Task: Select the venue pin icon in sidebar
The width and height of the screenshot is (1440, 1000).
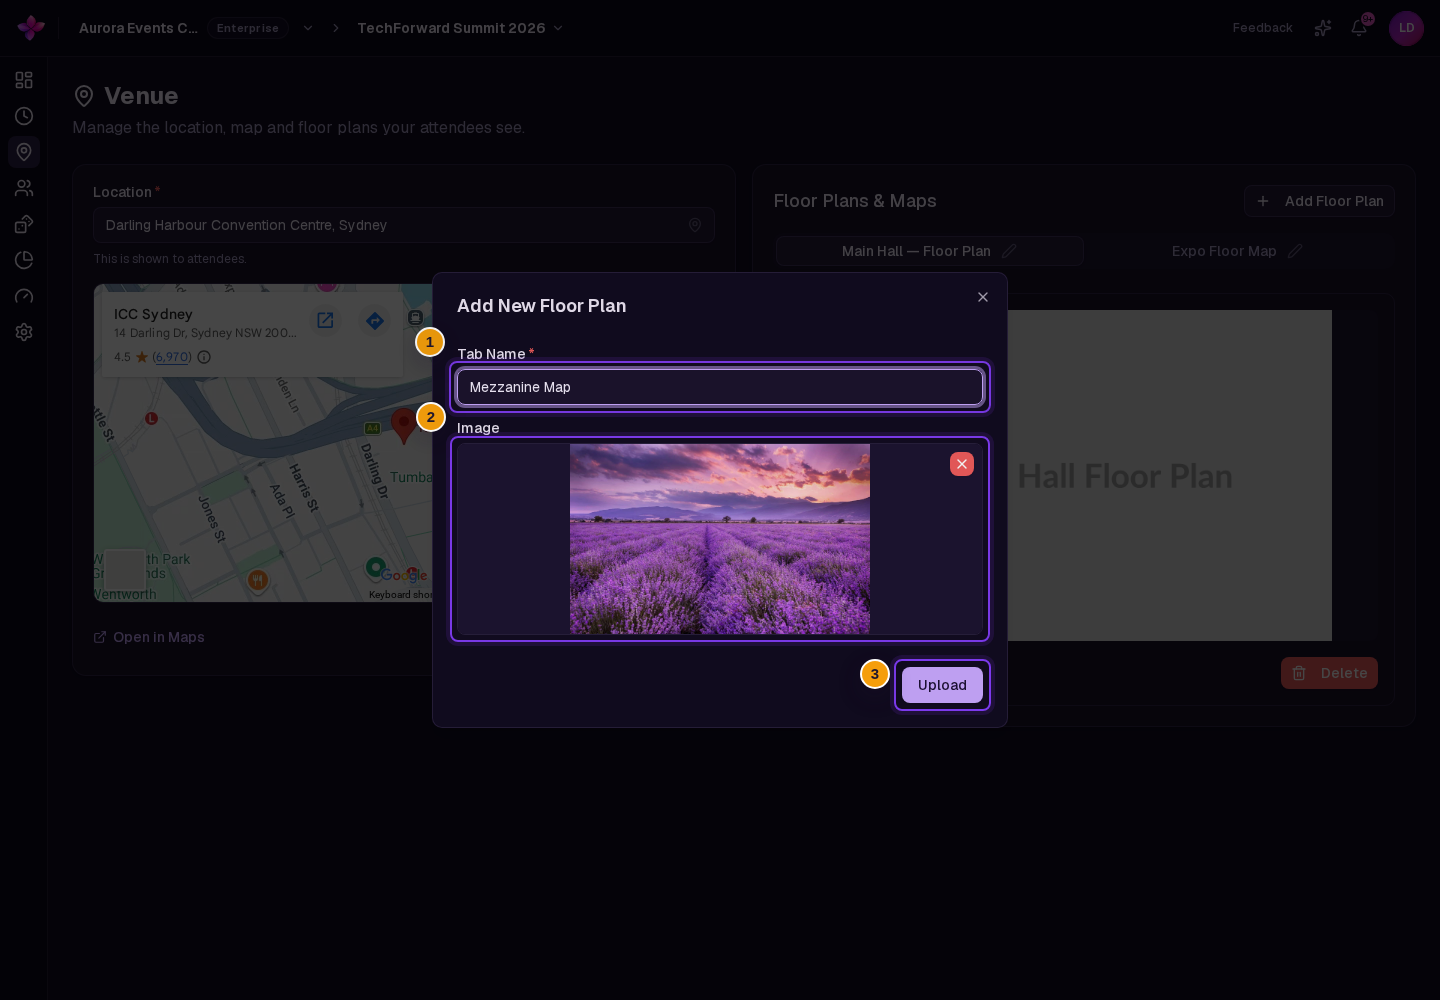Action: 24,152
